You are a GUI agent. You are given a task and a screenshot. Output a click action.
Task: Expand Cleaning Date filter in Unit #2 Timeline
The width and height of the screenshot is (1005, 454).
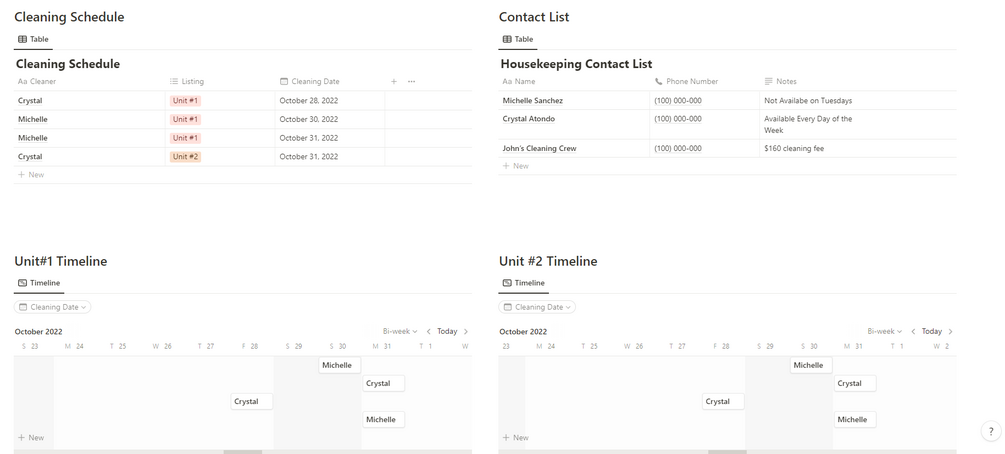(538, 307)
